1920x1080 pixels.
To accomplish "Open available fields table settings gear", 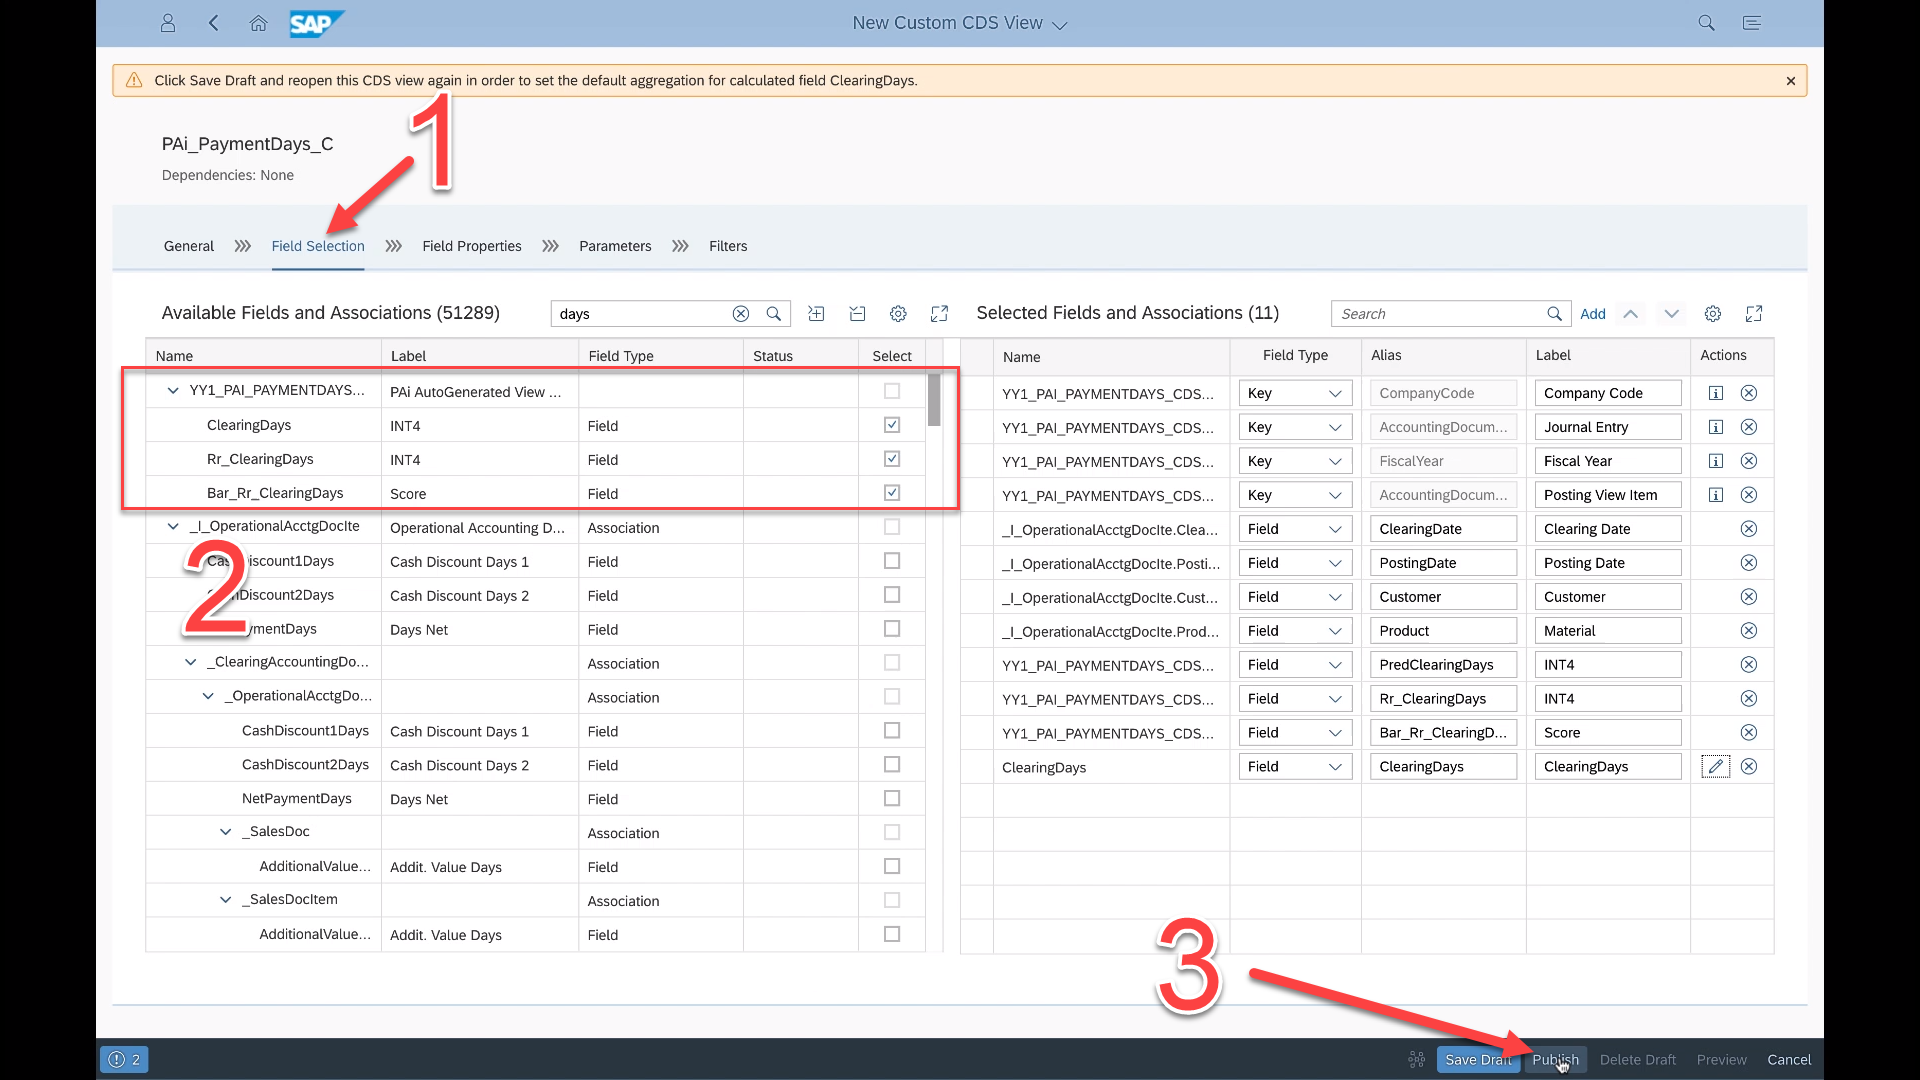I will [898, 314].
